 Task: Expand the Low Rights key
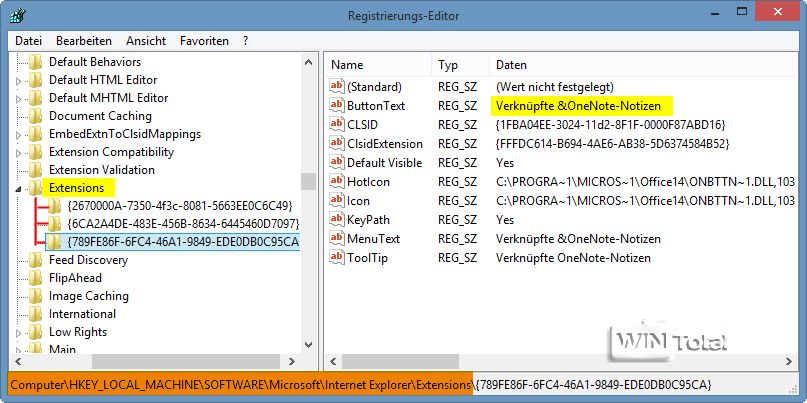click(x=19, y=333)
